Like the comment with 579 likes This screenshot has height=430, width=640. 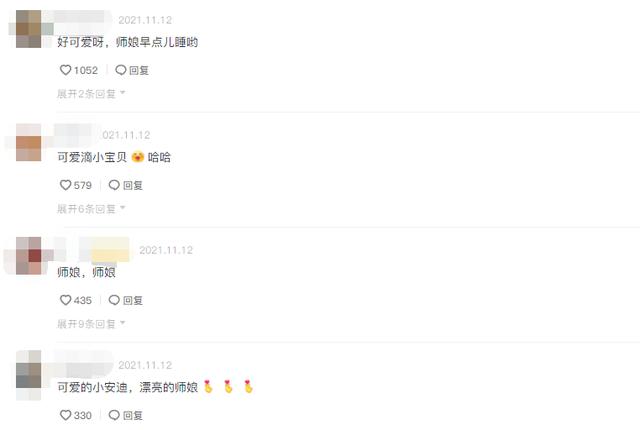click(65, 185)
